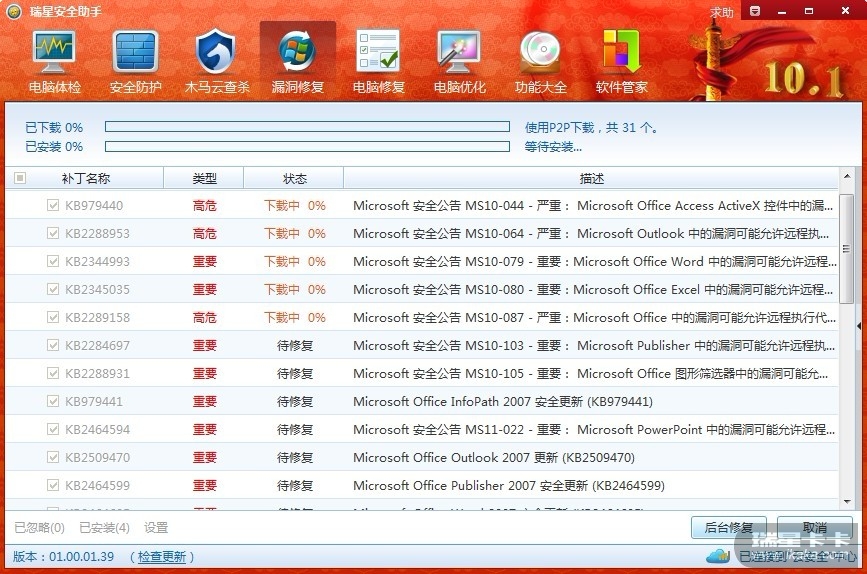Open the 已忽略(0) ignored list
The height and width of the screenshot is (574, 867).
point(39,528)
